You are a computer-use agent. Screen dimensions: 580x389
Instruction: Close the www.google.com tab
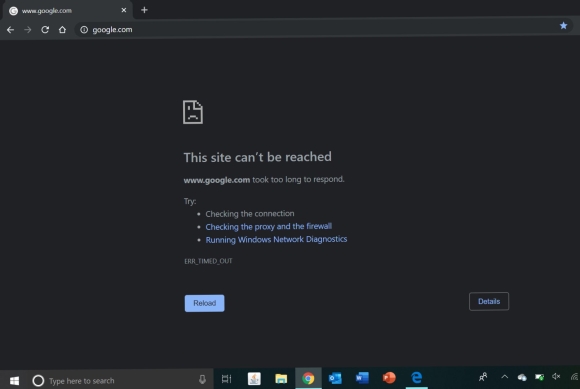click(124, 10)
